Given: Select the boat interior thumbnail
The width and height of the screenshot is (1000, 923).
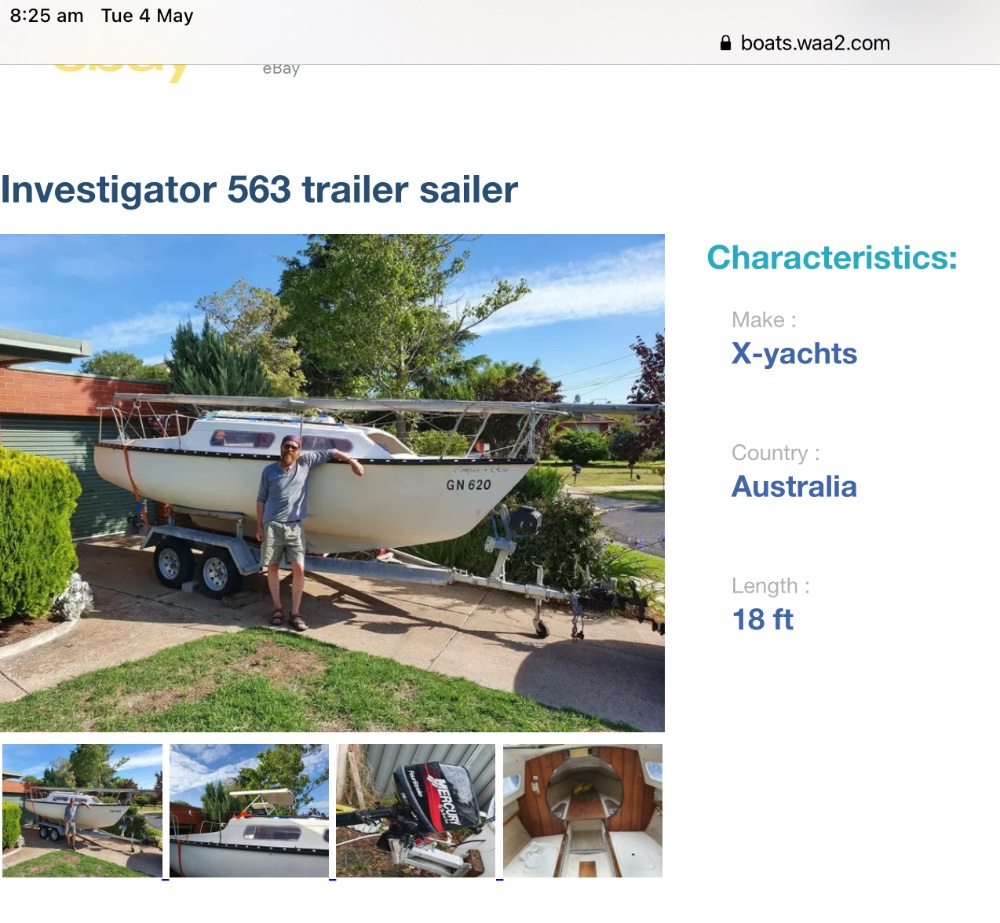Looking at the screenshot, I should click(x=583, y=810).
